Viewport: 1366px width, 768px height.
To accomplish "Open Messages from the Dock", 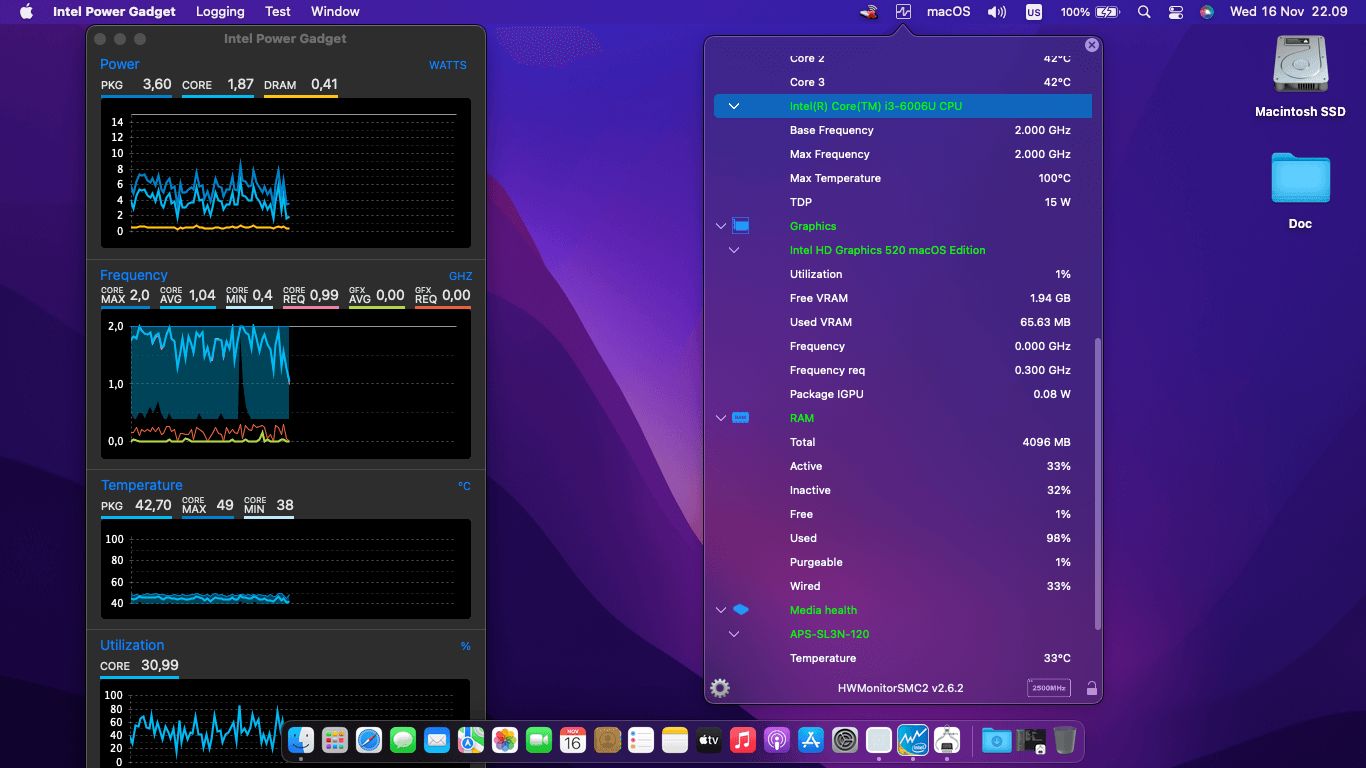I will click(x=403, y=740).
